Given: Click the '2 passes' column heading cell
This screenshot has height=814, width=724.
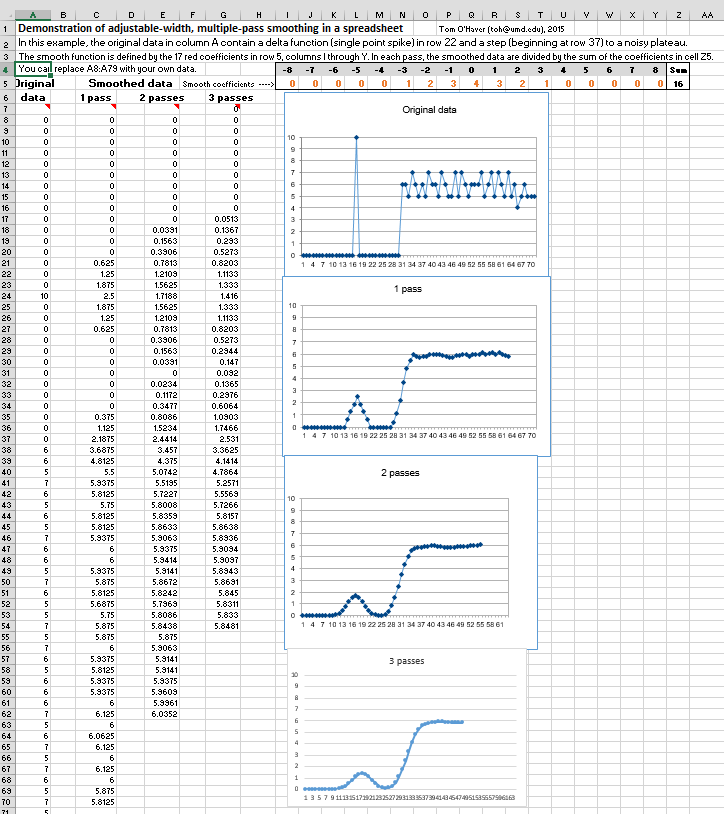Looking at the screenshot, I should coord(163,98).
